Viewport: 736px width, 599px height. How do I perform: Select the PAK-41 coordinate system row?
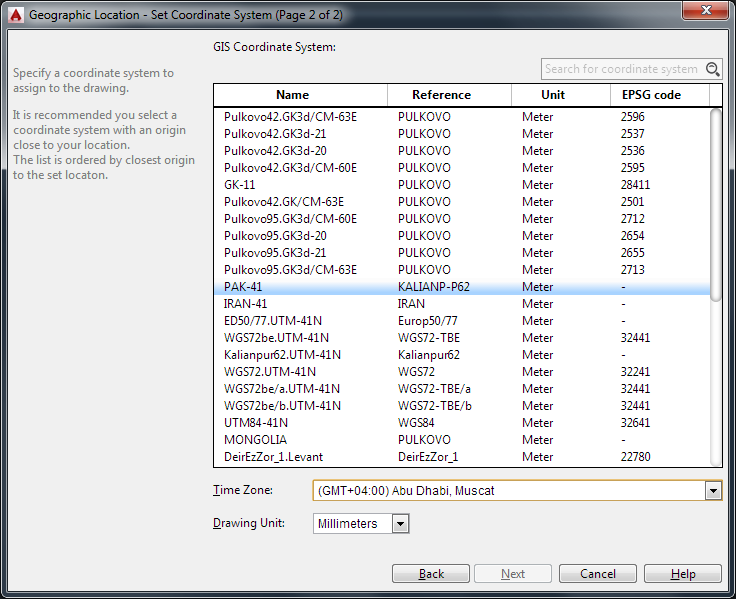pyautogui.click(x=462, y=287)
